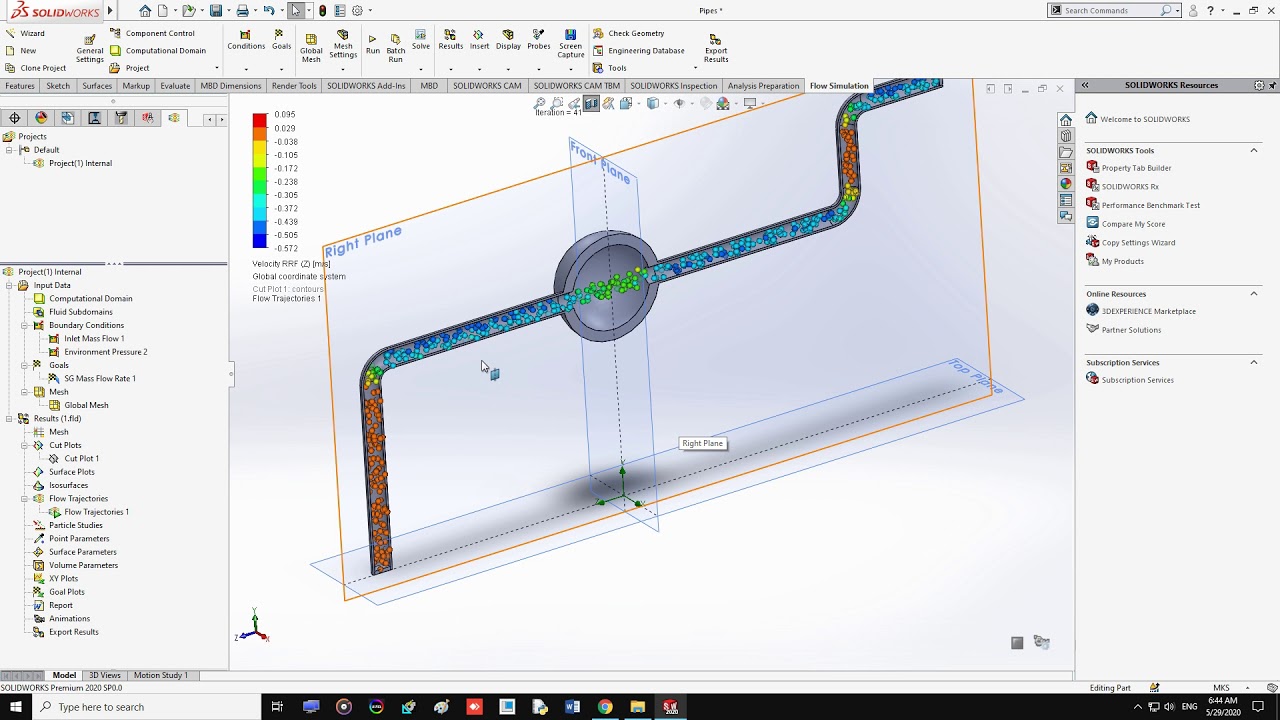Screen dimensions: 1280x720
Task: Open the Analysis Preparation tab
Action: pyautogui.click(x=763, y=86)
